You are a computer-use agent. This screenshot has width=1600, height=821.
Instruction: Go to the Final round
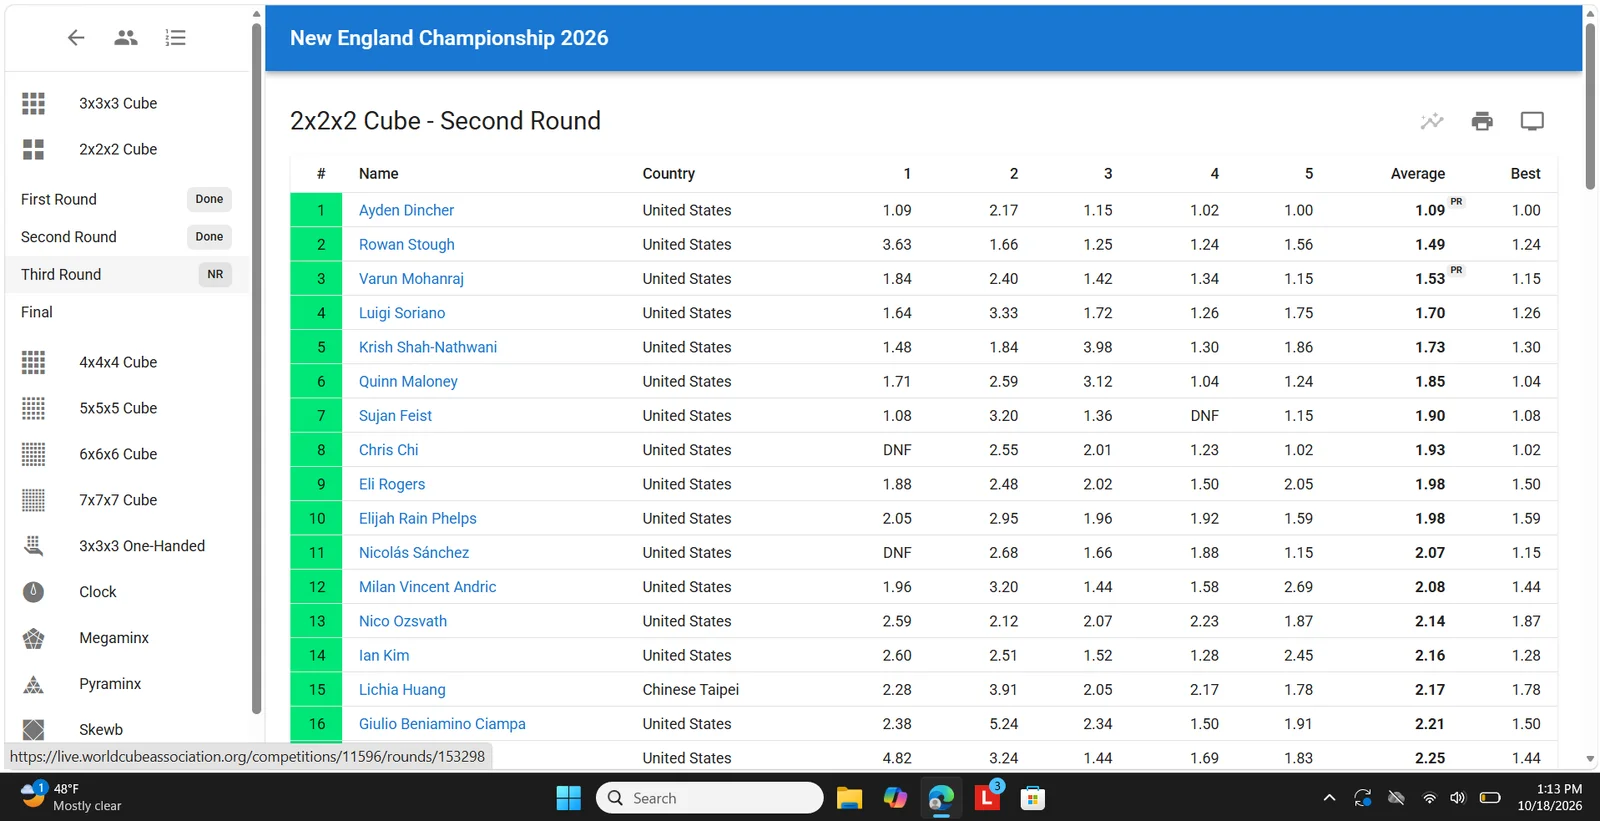point(127,312)
